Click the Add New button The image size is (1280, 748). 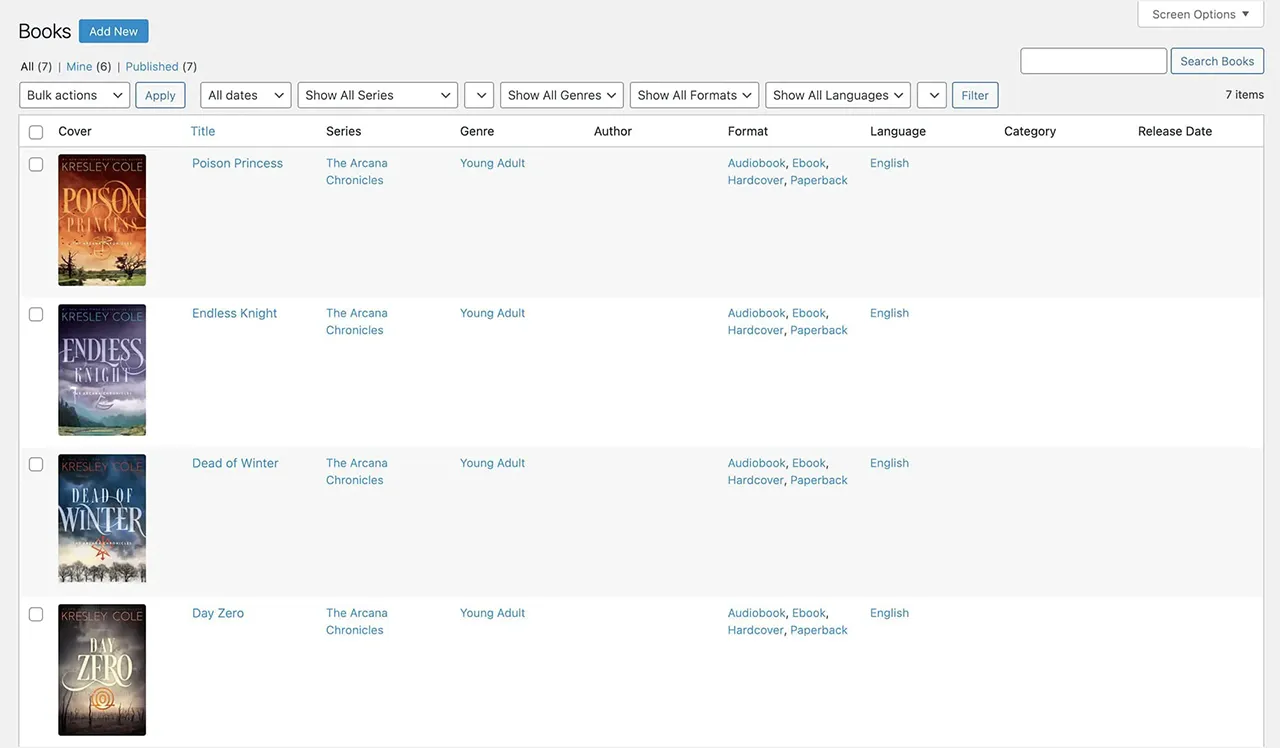point(113,30)
